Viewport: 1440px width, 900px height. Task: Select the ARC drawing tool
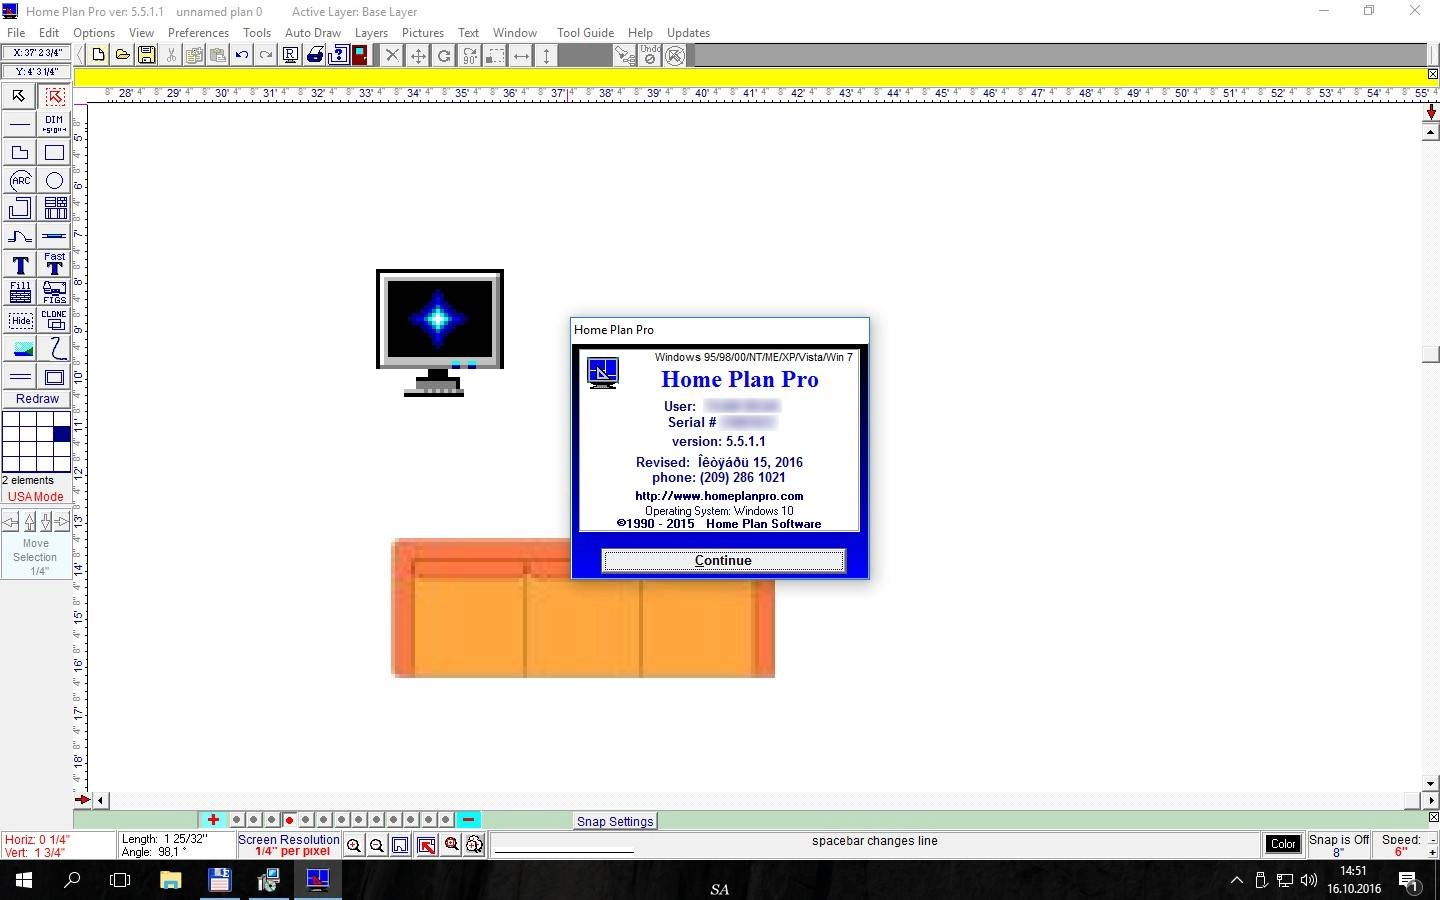20,180
